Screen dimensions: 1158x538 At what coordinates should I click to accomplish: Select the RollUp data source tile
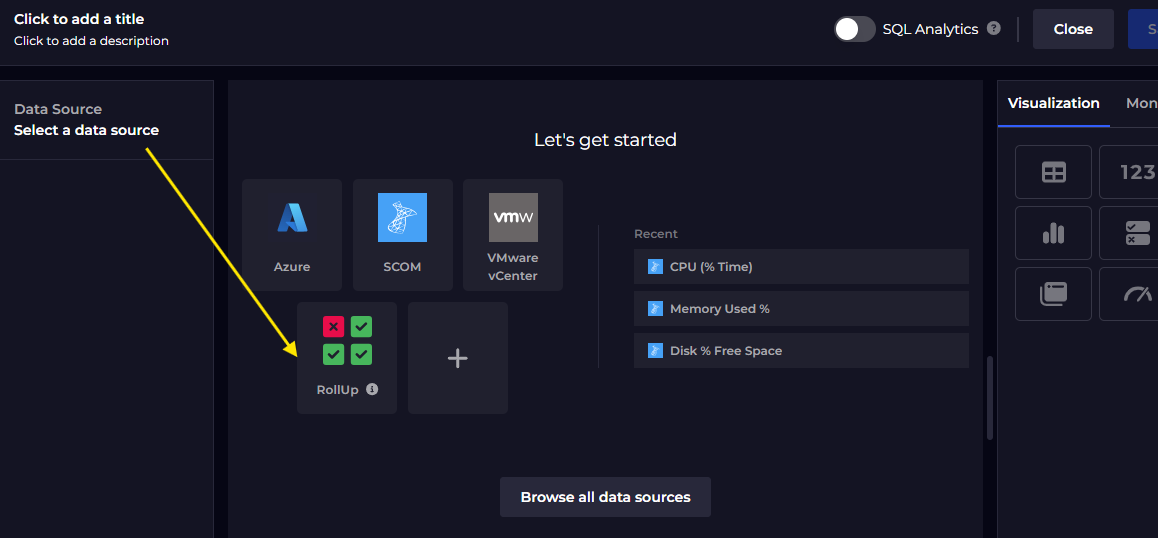click(x=346, y=356)
